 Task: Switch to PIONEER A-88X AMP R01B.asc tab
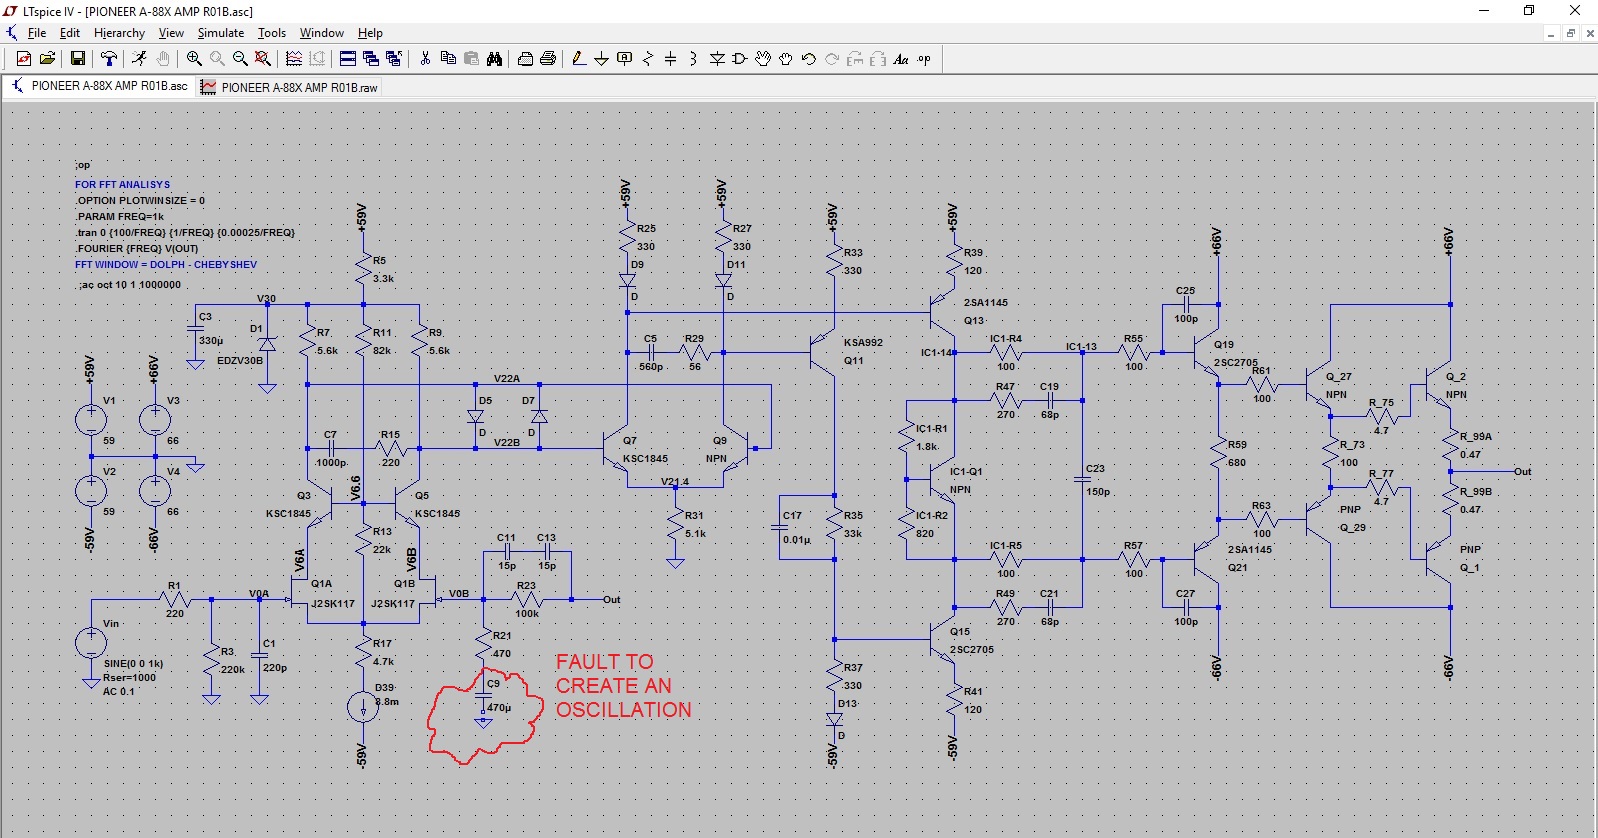coord(100,86)
